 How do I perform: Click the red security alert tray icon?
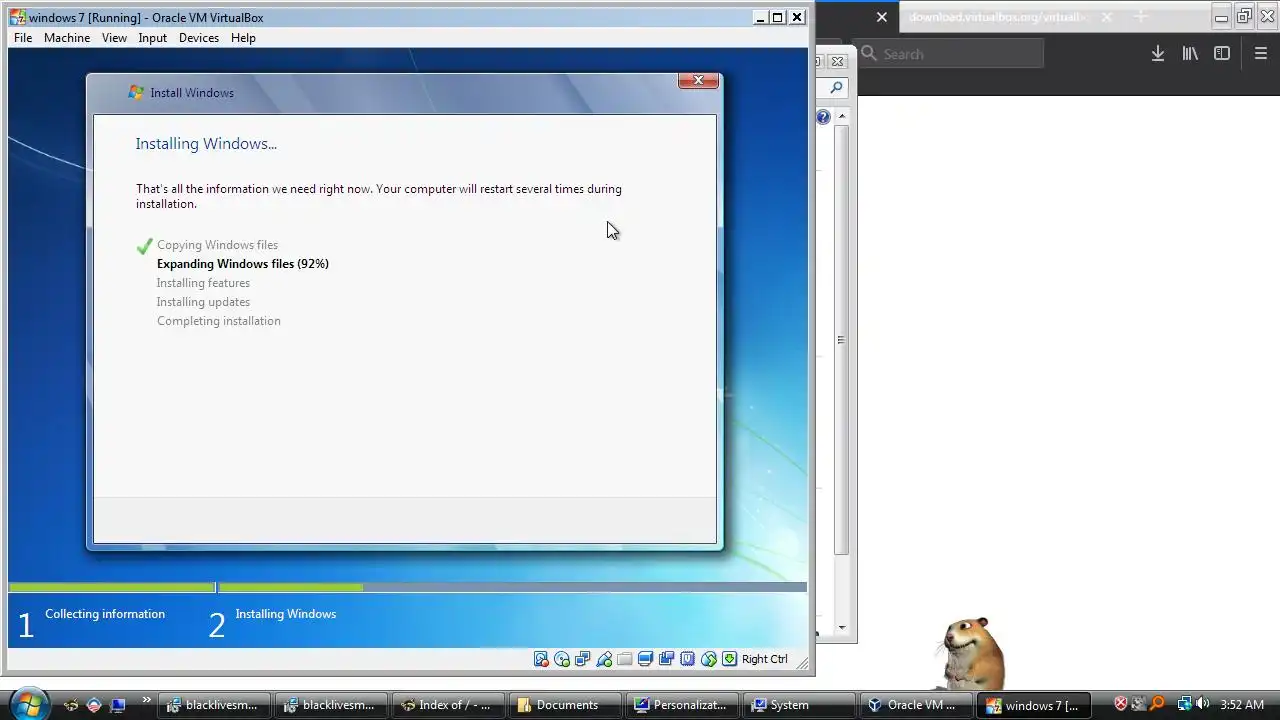(1121, 704)
